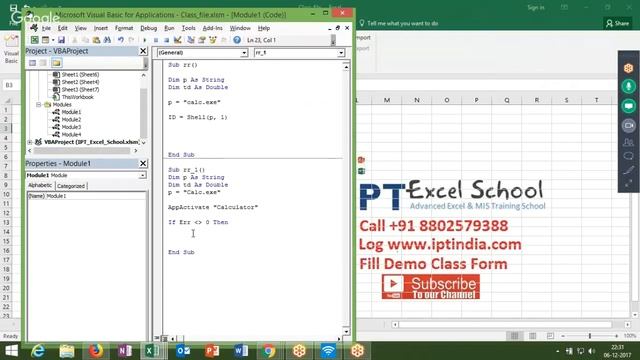Click Excel zoom in plus button
Image resolution: width=640 pixels, height=360 pixels.
(x=616, y=336)
